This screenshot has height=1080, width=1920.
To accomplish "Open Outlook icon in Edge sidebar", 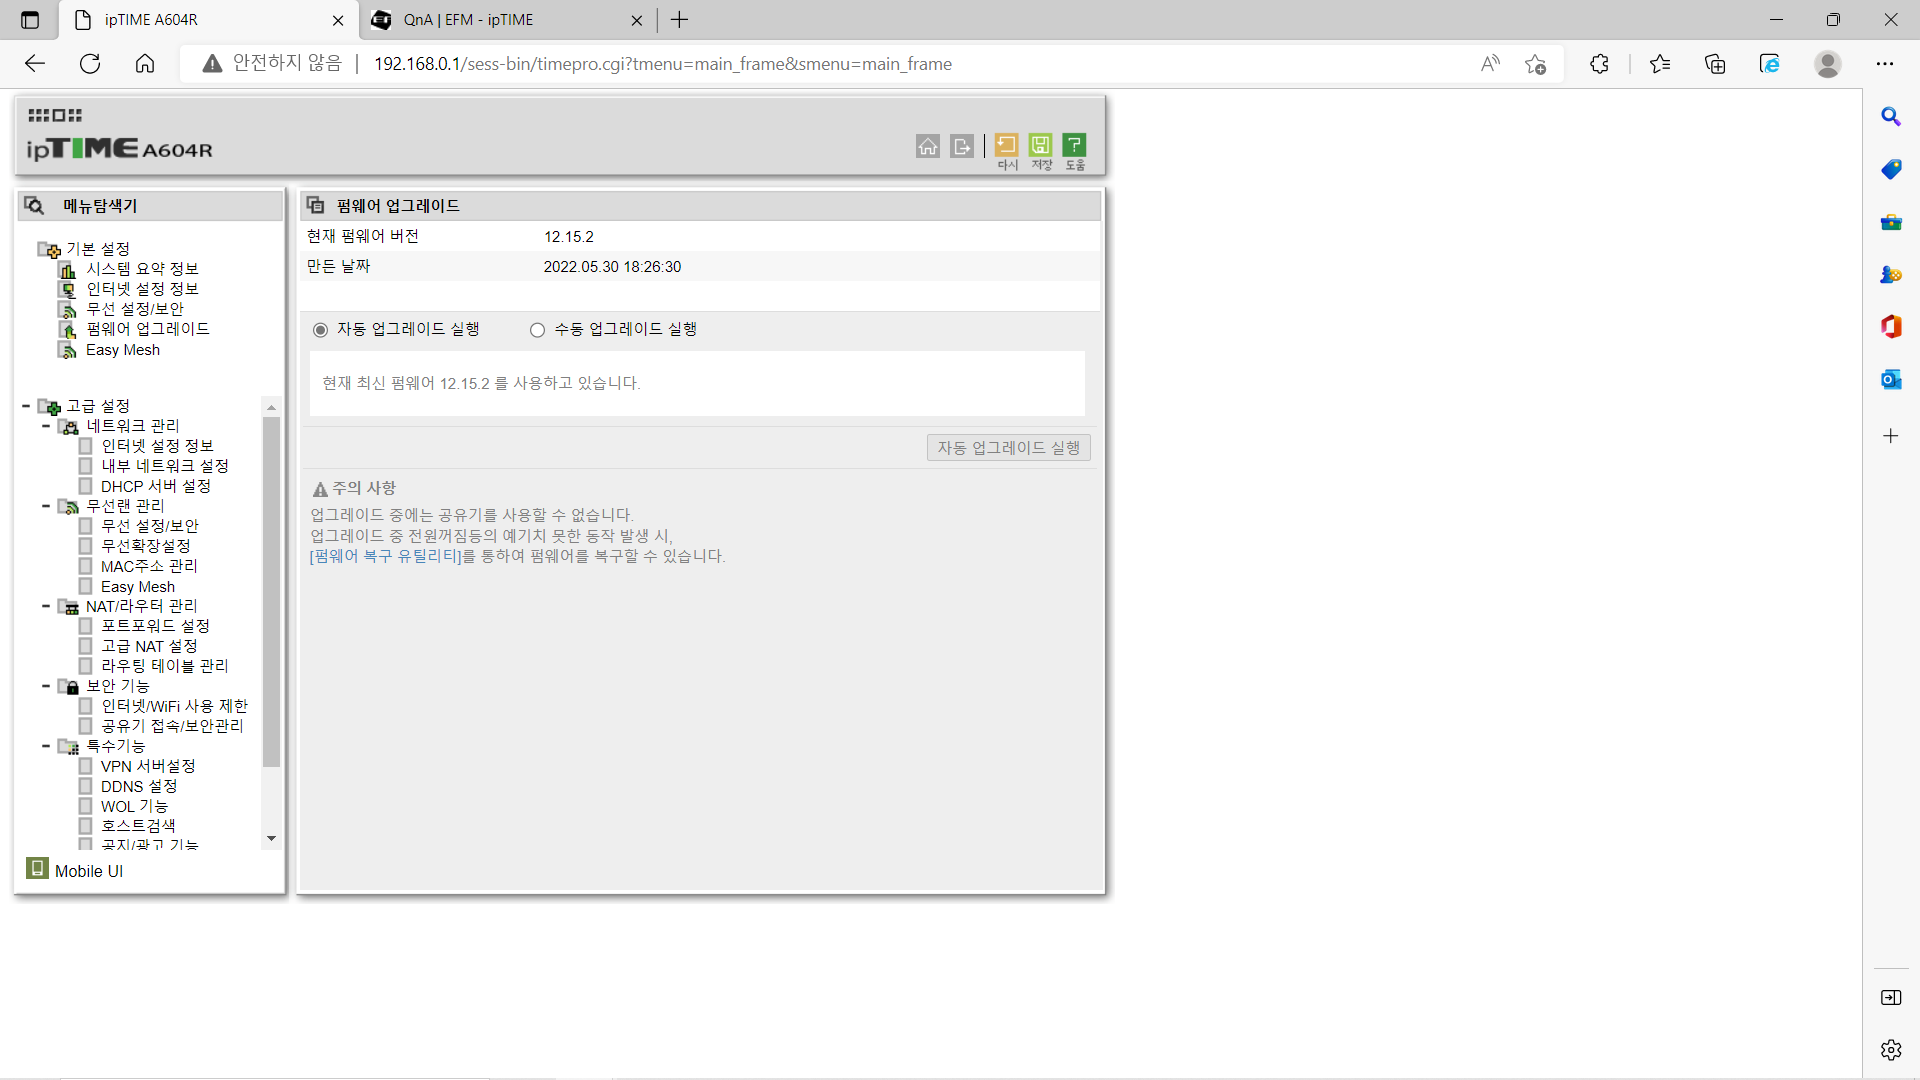I will click(x=1891, y=379).
